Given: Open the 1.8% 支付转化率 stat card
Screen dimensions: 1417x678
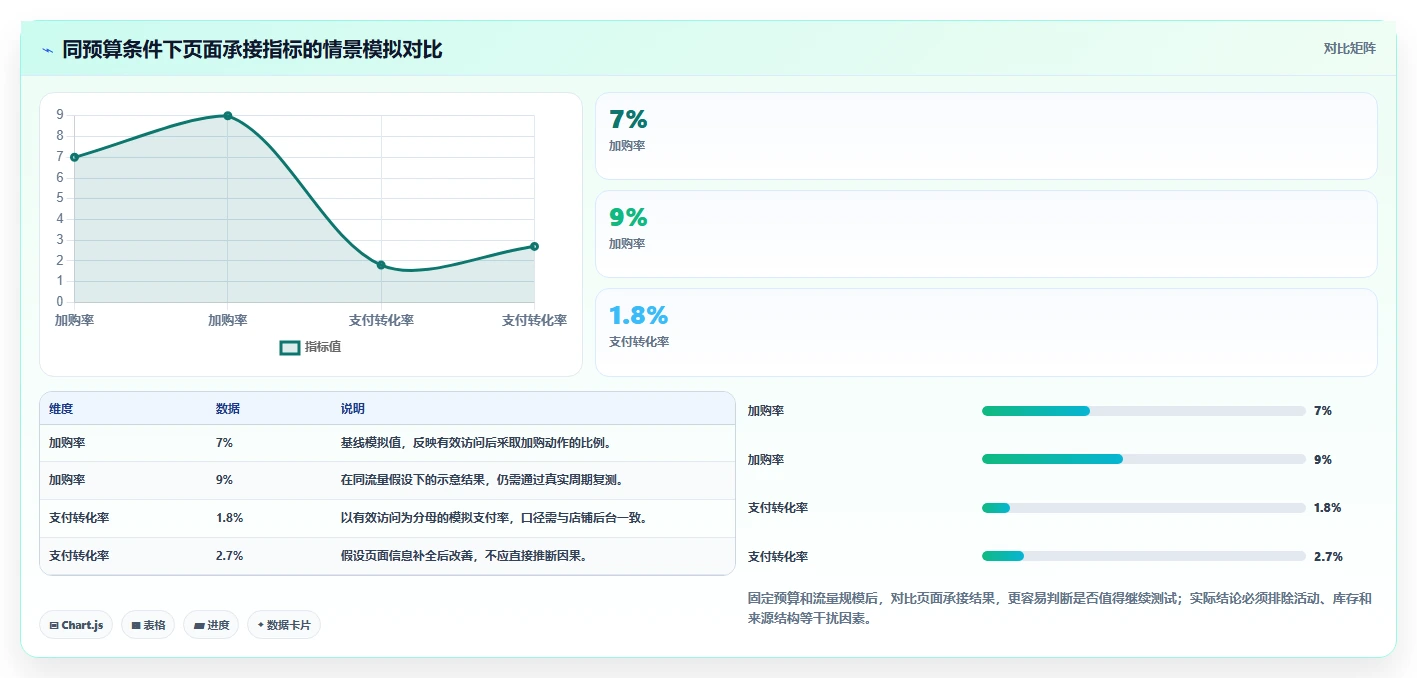Looking at the screenshot, I should (986, 332).
